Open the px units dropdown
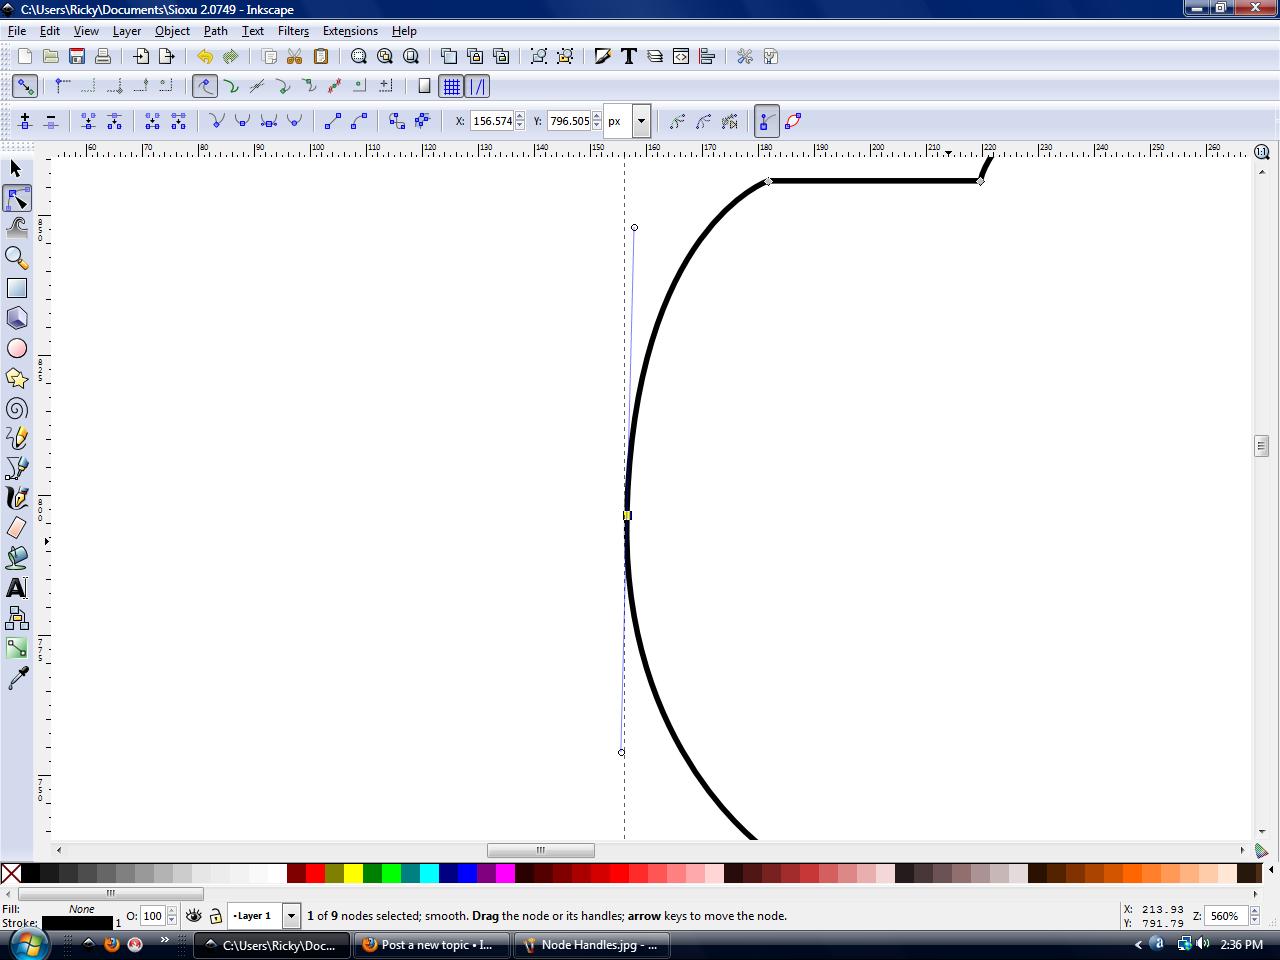Viewport: 1280px width, 960px height. click(x=641, y=121)
